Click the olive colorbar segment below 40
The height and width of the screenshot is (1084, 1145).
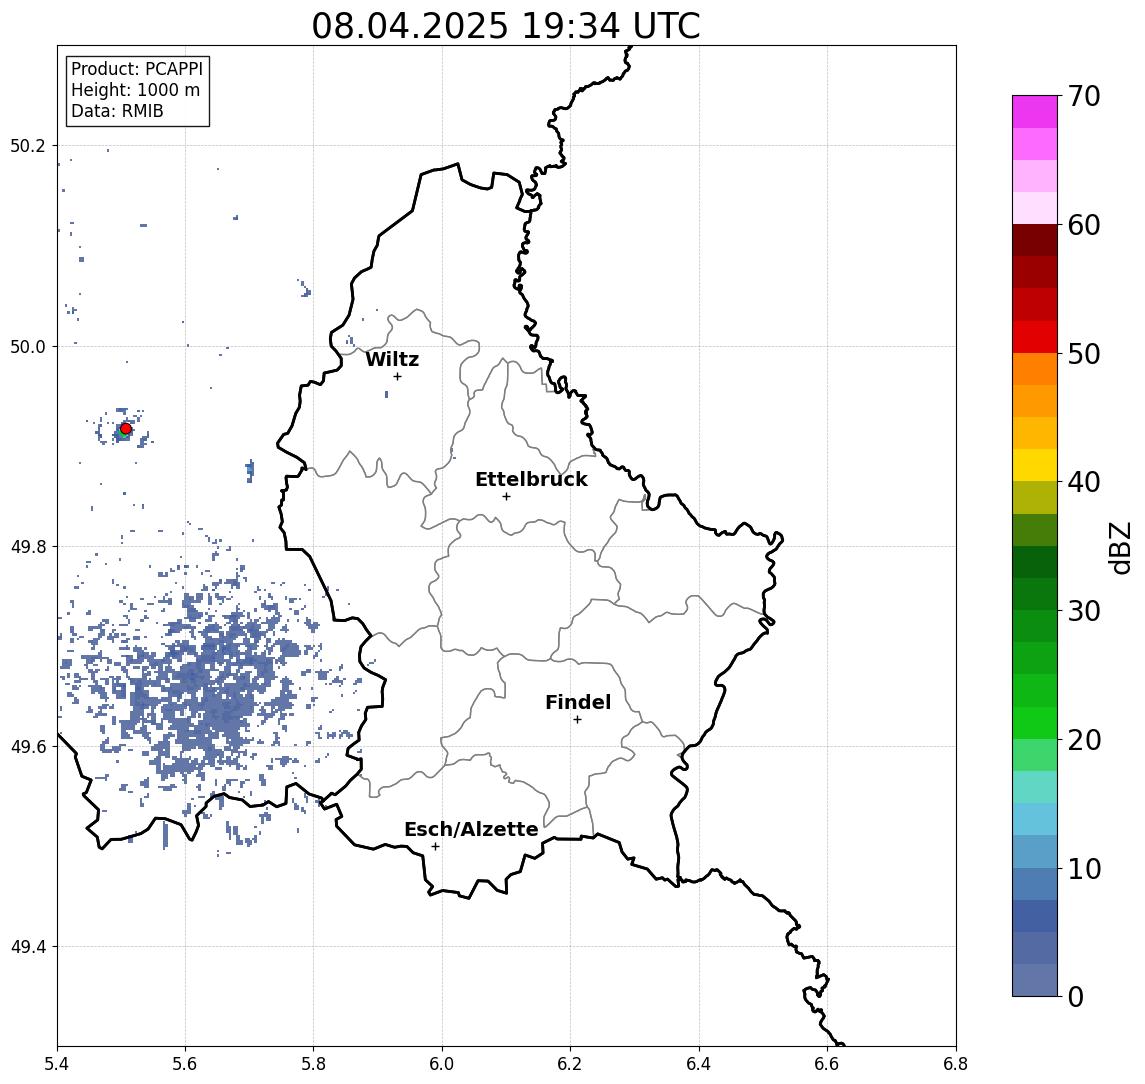pos(1035,497)
